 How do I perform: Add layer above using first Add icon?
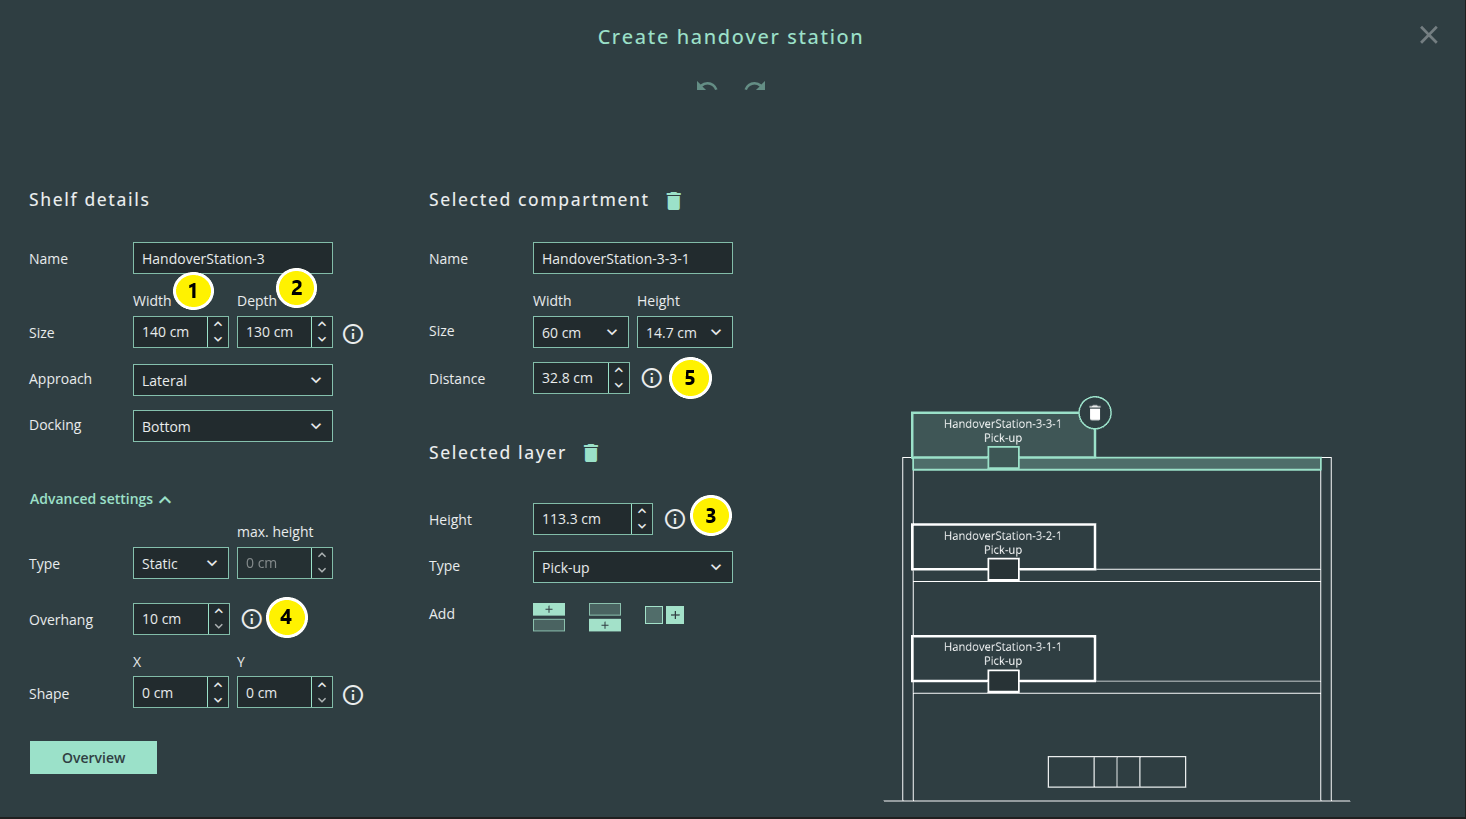tap(549, 617)
